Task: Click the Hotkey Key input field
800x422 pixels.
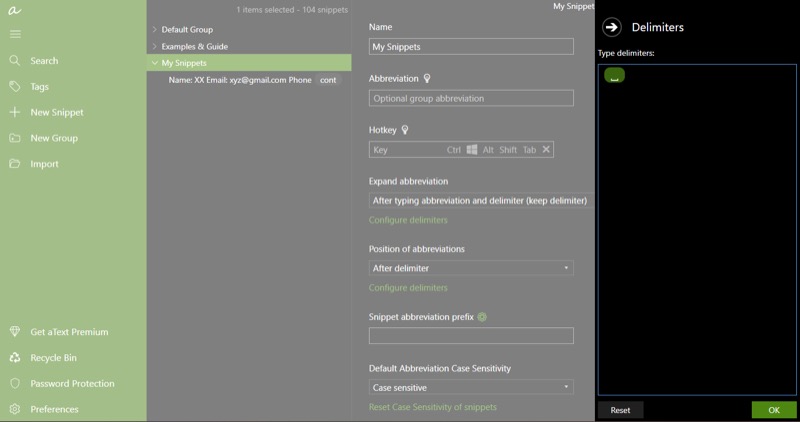Action: [x=406, y=150]
